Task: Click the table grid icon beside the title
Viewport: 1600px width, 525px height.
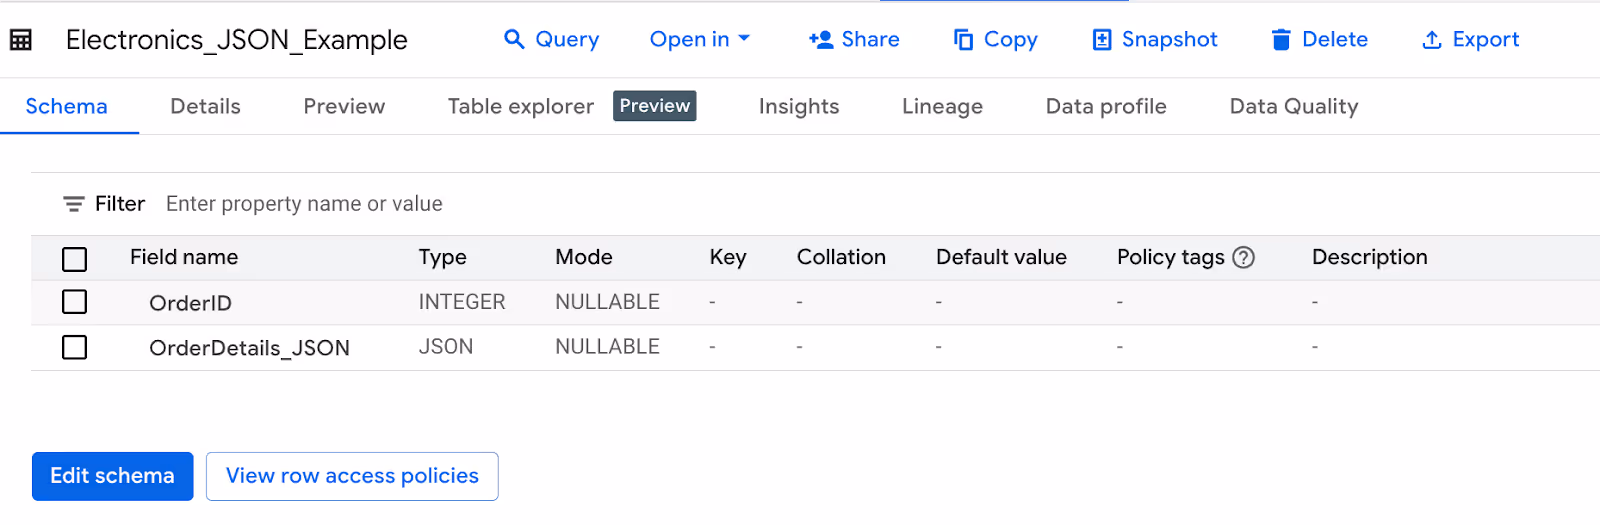Action: tap(21, 39)
